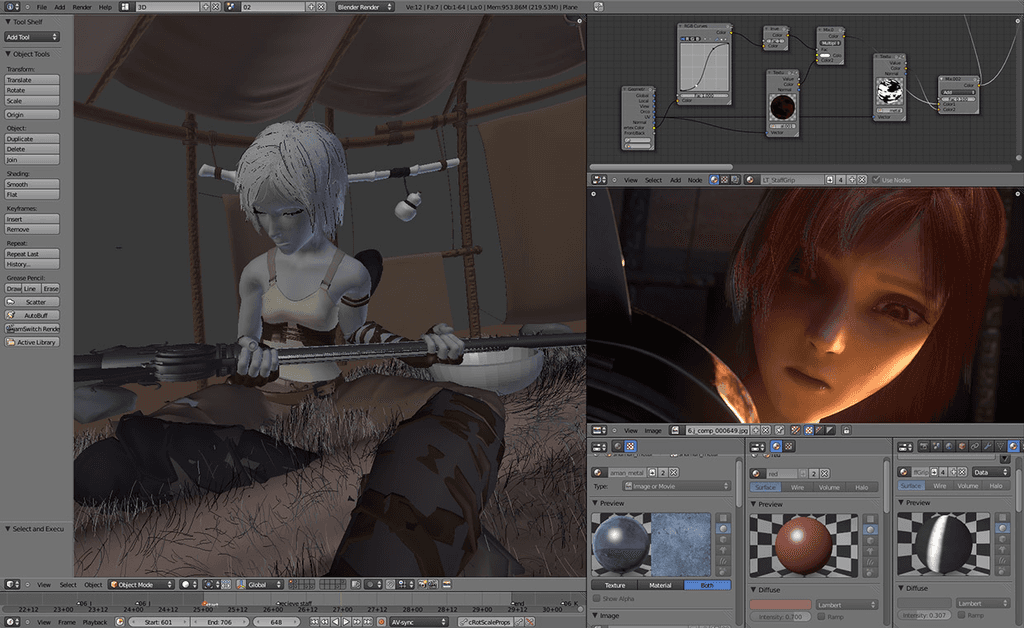Switch the red material display to Wire
The width and height of the screenshot is (1024, 628).
tap(796, 487)
